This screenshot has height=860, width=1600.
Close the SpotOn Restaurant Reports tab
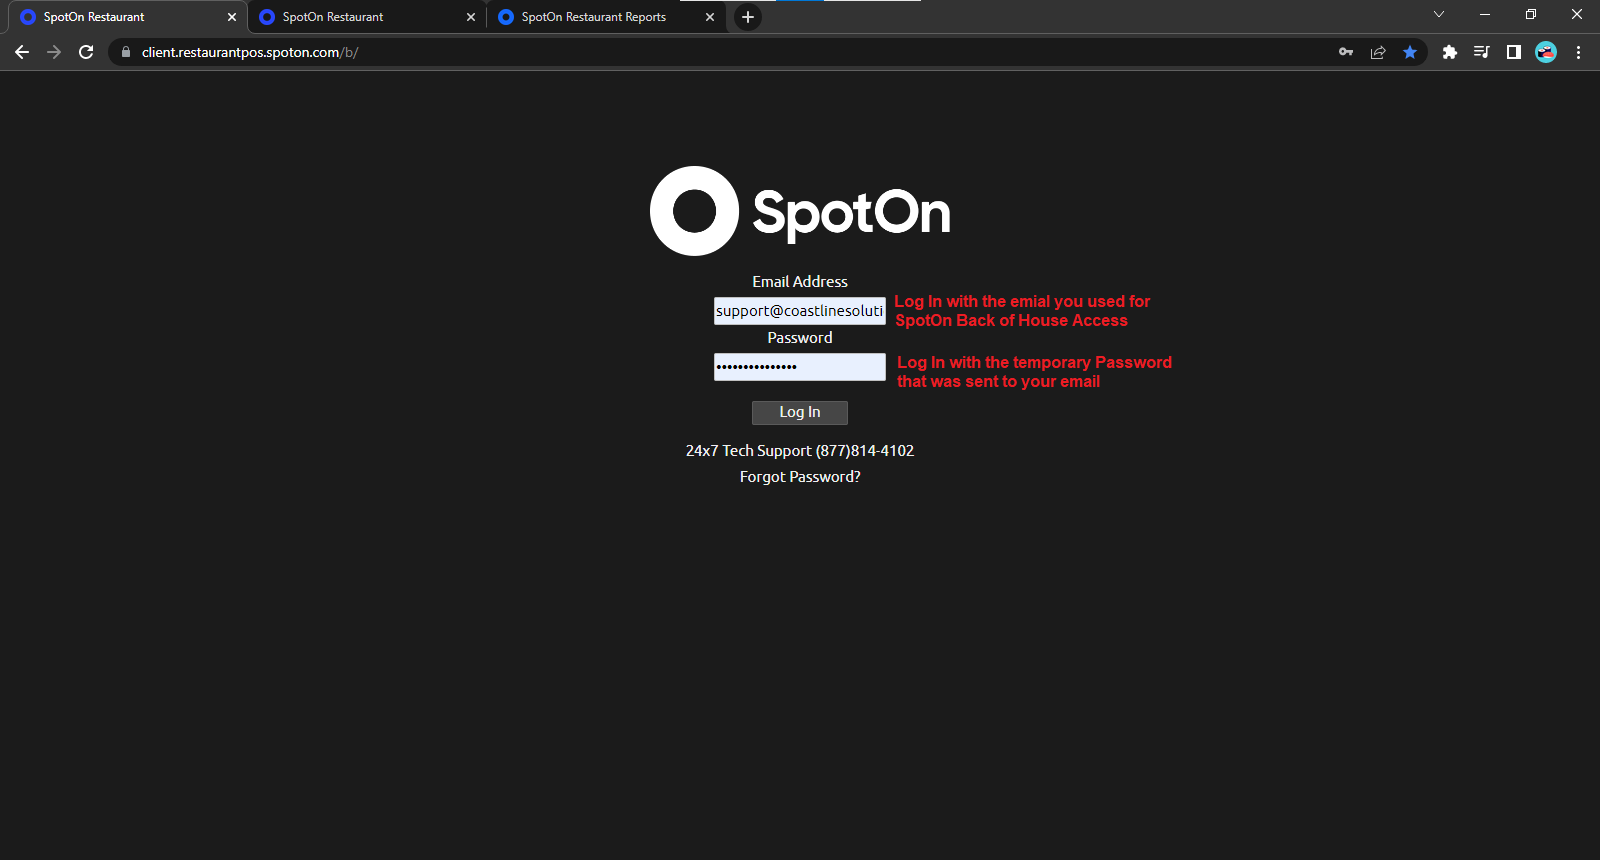pos(710,17)
